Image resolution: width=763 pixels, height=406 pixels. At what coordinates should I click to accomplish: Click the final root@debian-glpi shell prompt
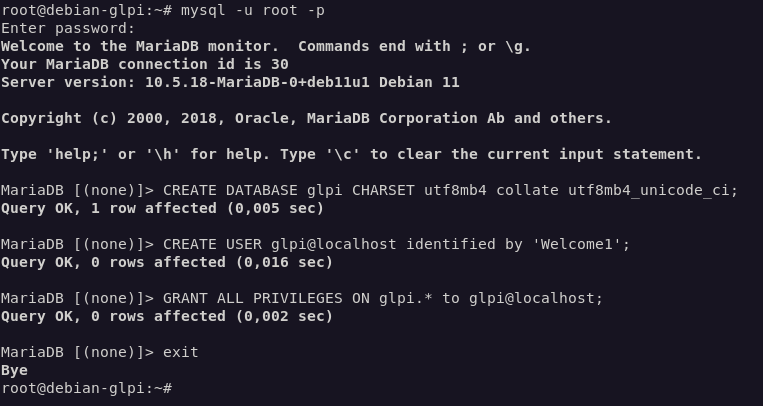tap(86, 388)
